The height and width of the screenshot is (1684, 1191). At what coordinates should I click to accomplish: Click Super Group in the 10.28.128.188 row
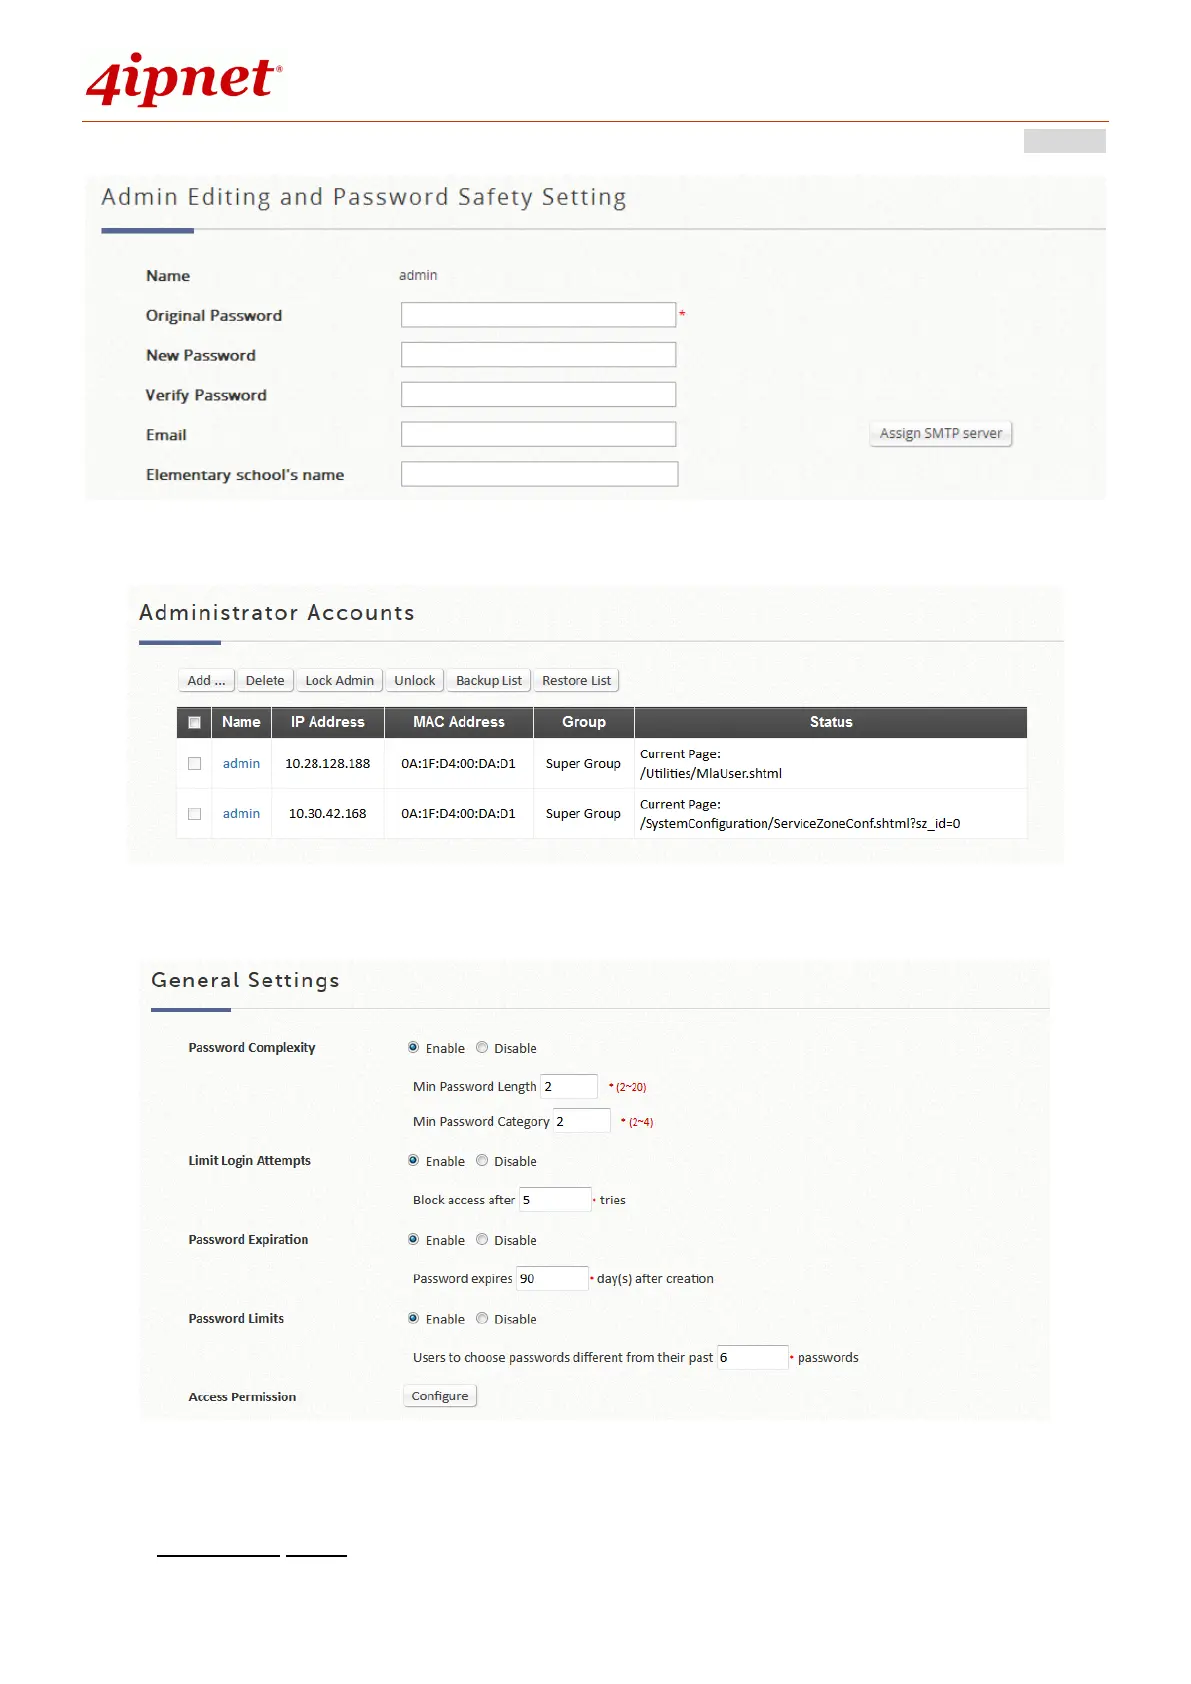583,763
